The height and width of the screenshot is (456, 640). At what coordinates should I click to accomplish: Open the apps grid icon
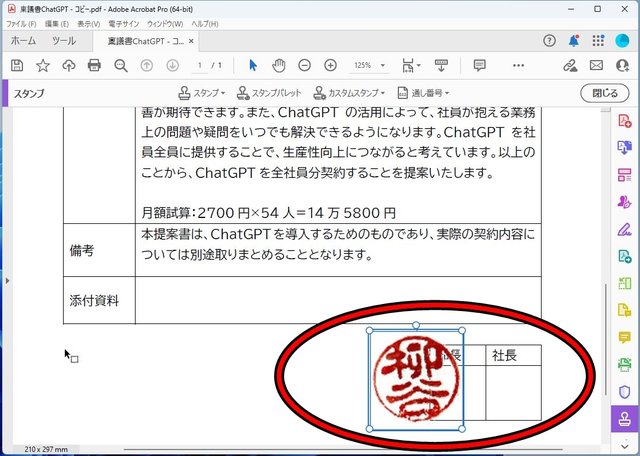[x=598, y=41]
